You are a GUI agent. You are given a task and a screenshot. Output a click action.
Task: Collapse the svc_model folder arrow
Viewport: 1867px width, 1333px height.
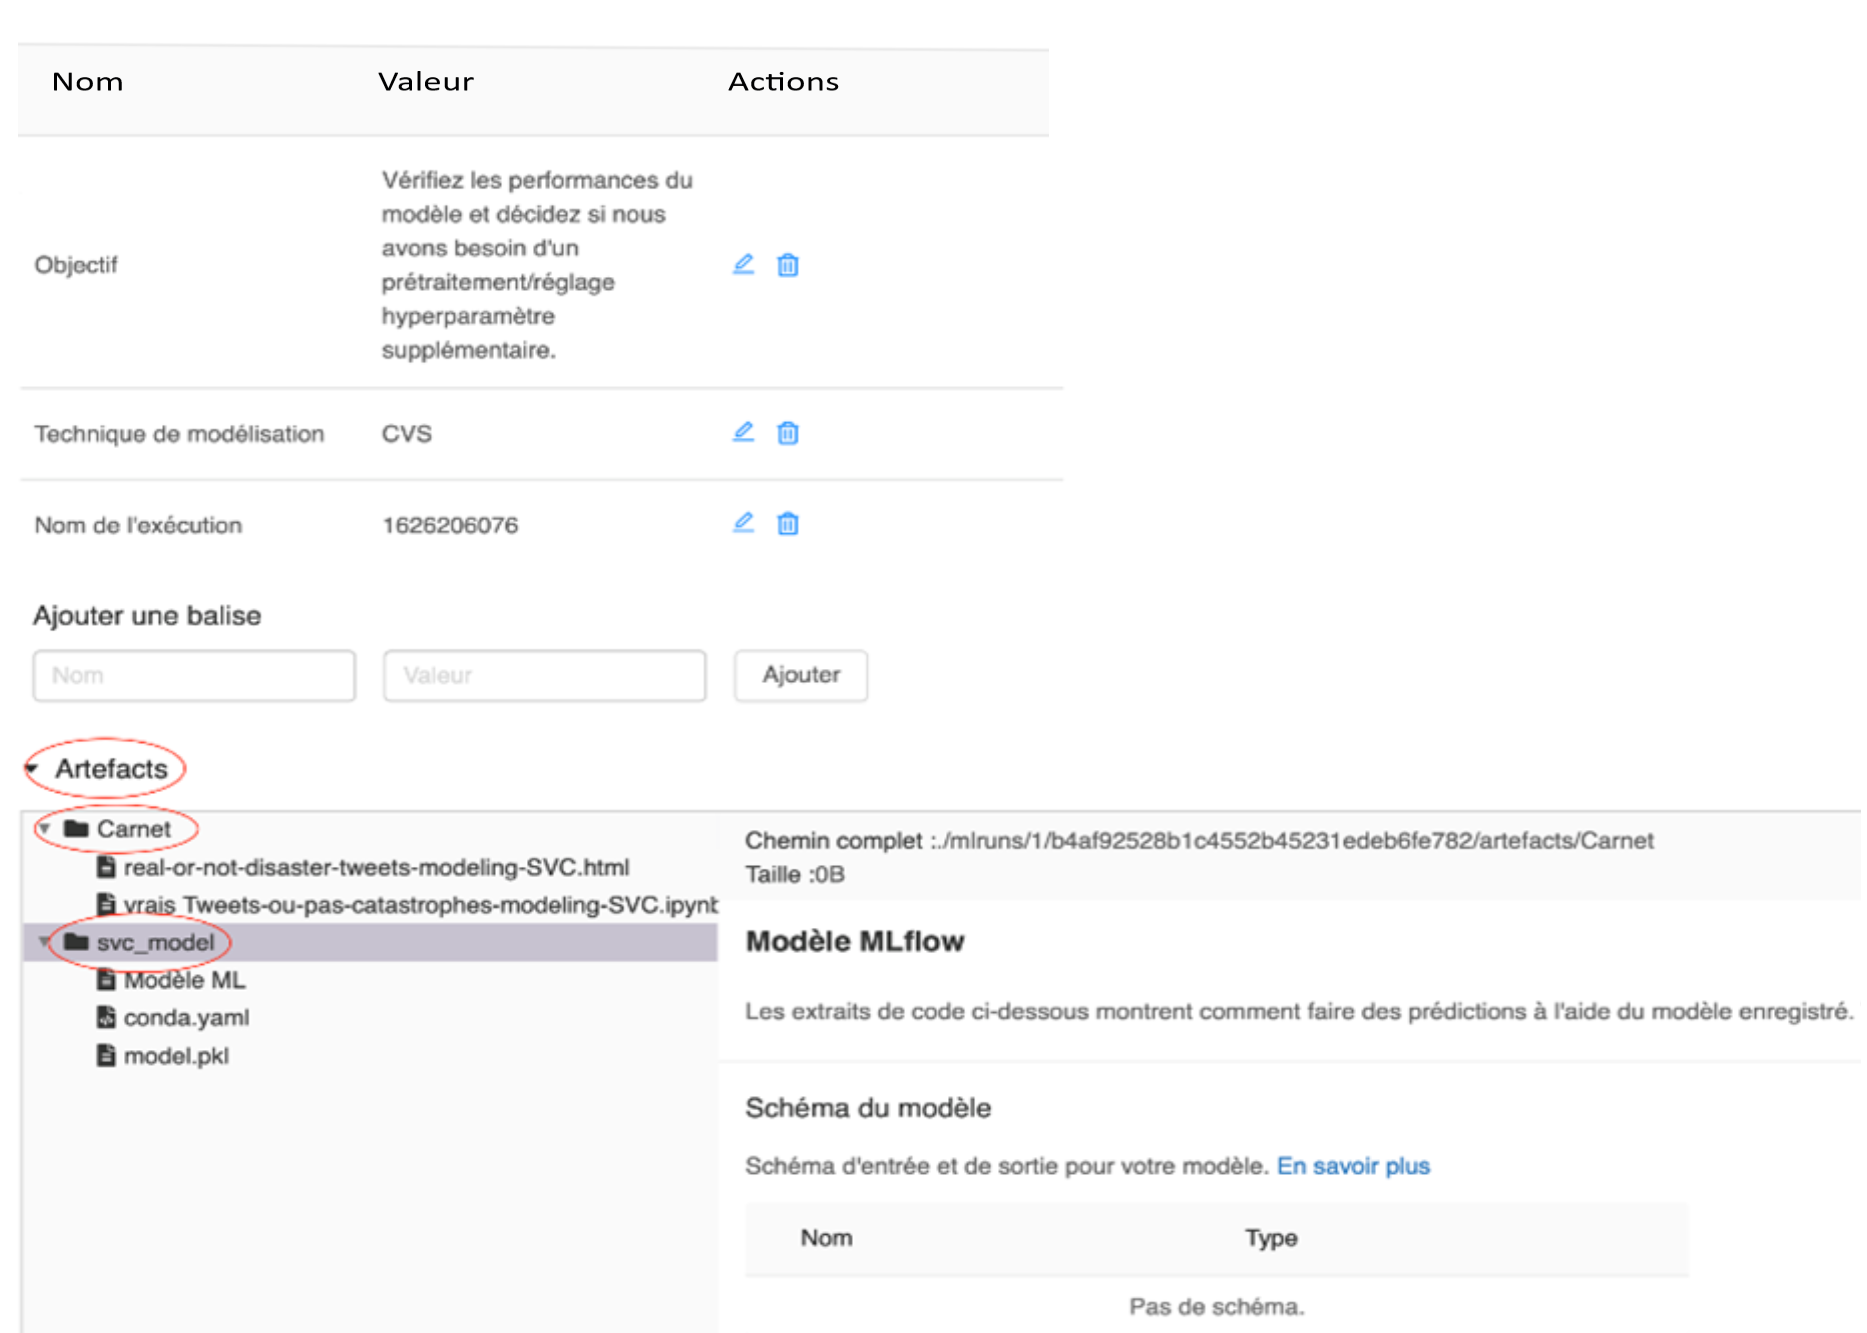(x=45, y=942)
